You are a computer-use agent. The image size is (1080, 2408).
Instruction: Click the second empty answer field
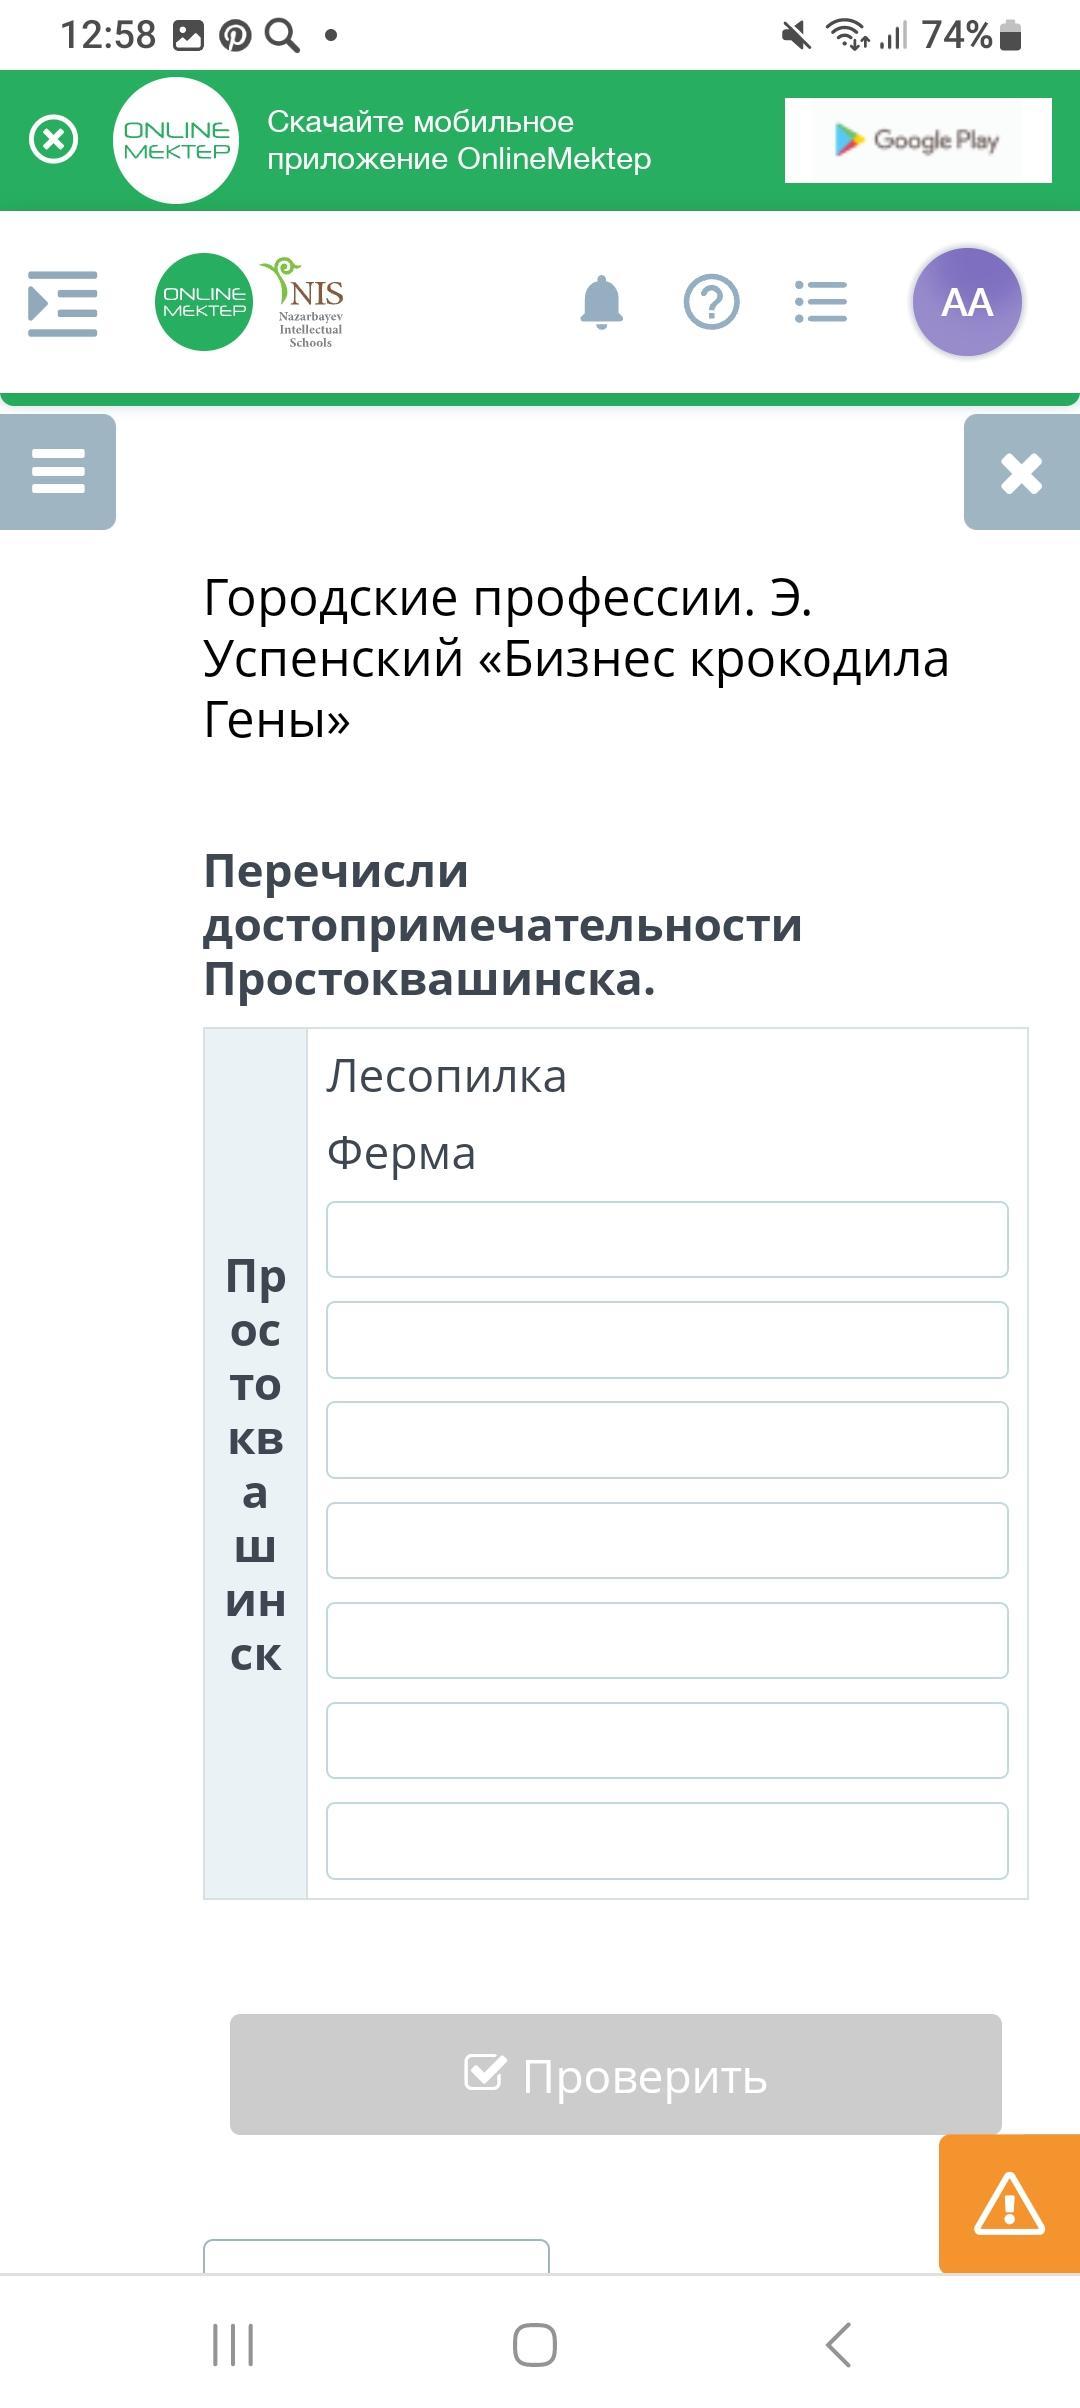coord(667,1339)
